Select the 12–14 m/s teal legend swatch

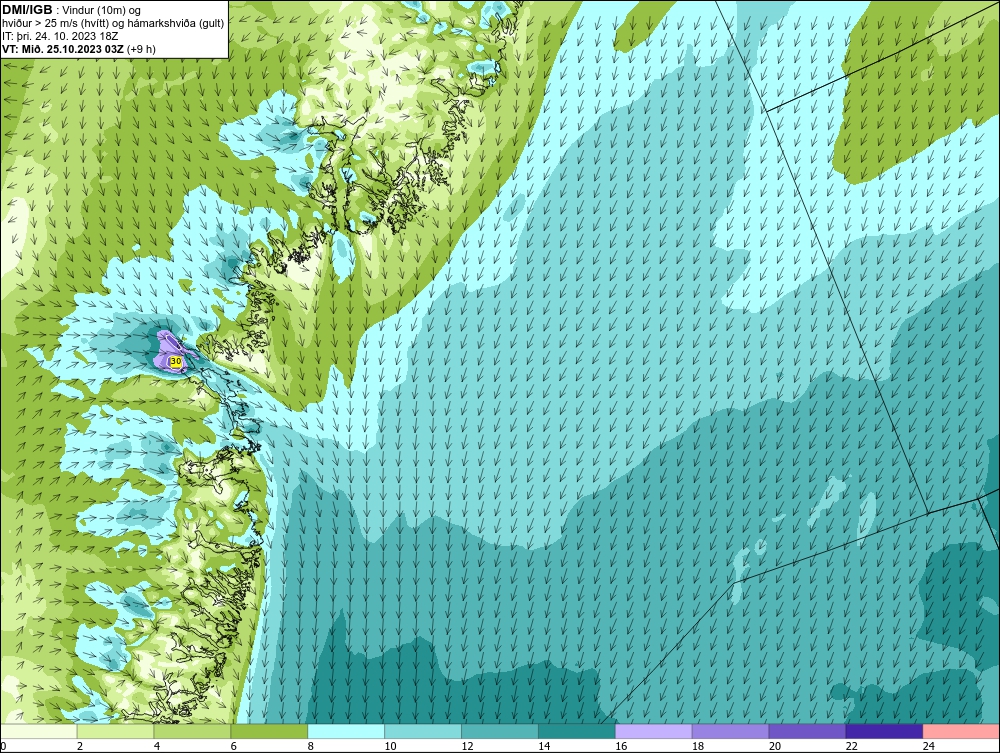click(x=500, y=731)
